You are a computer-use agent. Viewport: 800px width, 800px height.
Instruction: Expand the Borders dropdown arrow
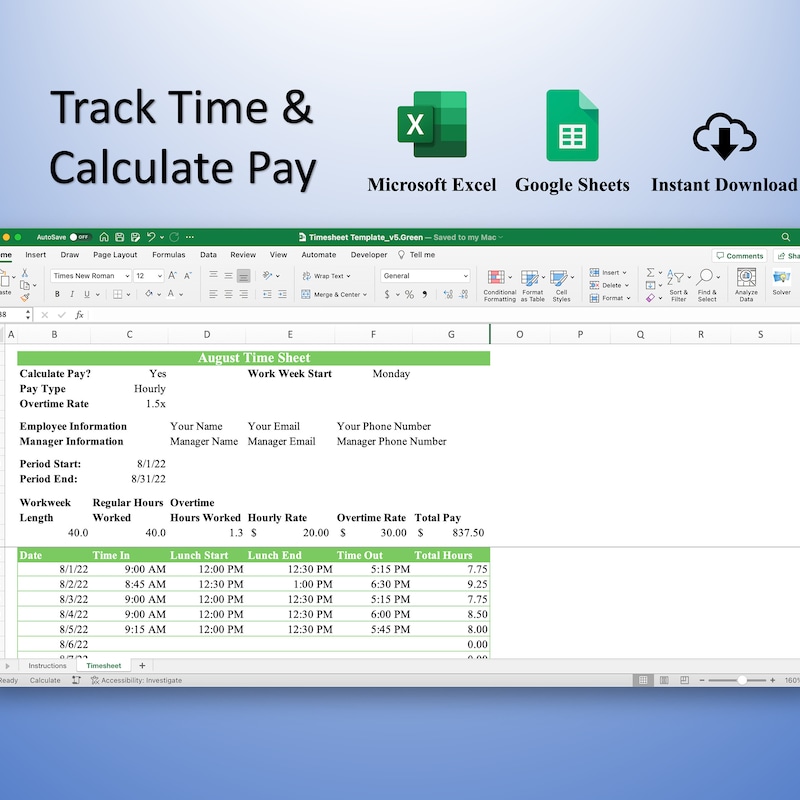point(128,295)
